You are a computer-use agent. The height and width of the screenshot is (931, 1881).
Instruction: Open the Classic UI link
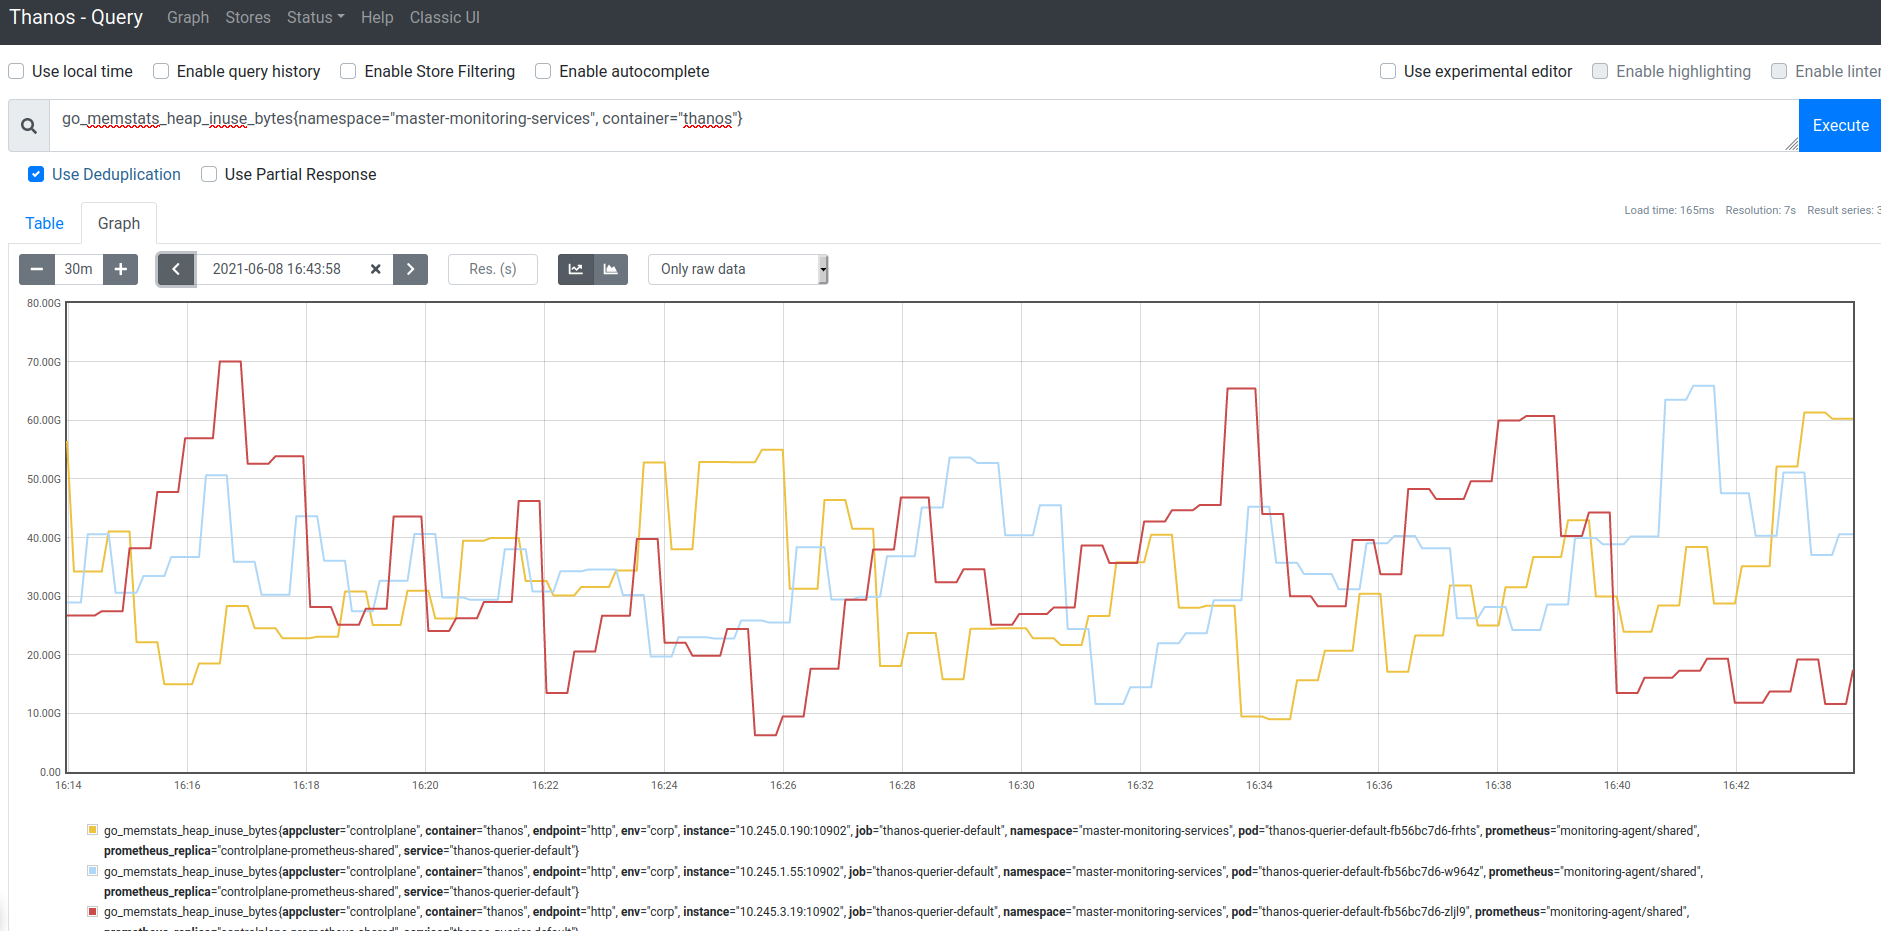pos(444,17)
